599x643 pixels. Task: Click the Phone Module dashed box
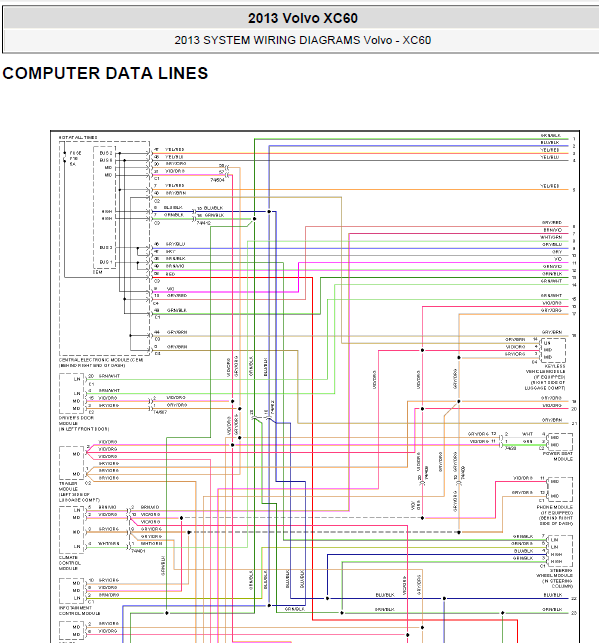[560, 489]
